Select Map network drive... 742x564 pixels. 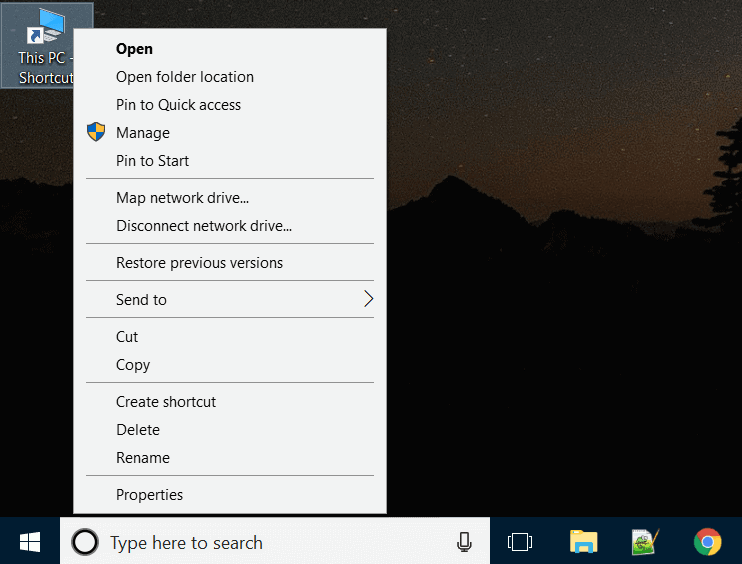(x=230, y=197)
